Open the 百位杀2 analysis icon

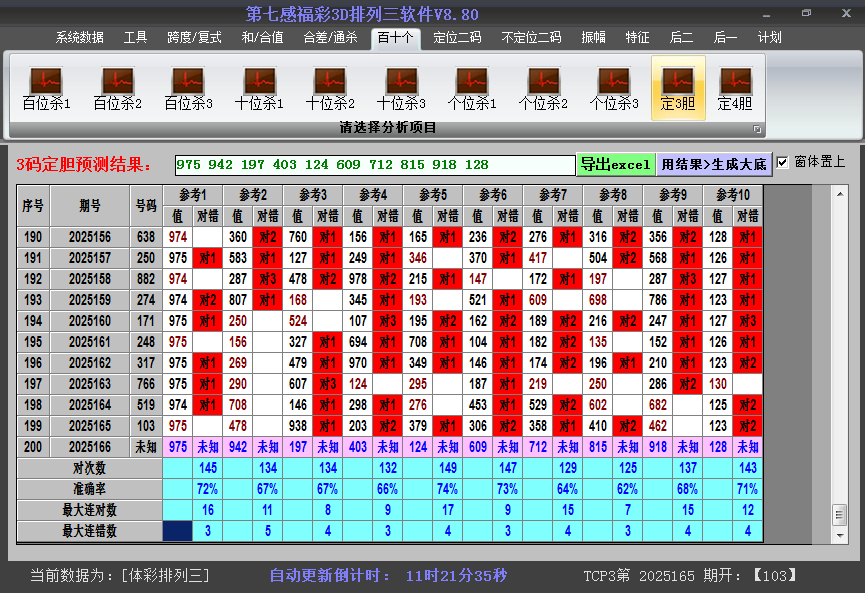click(118, 88)
